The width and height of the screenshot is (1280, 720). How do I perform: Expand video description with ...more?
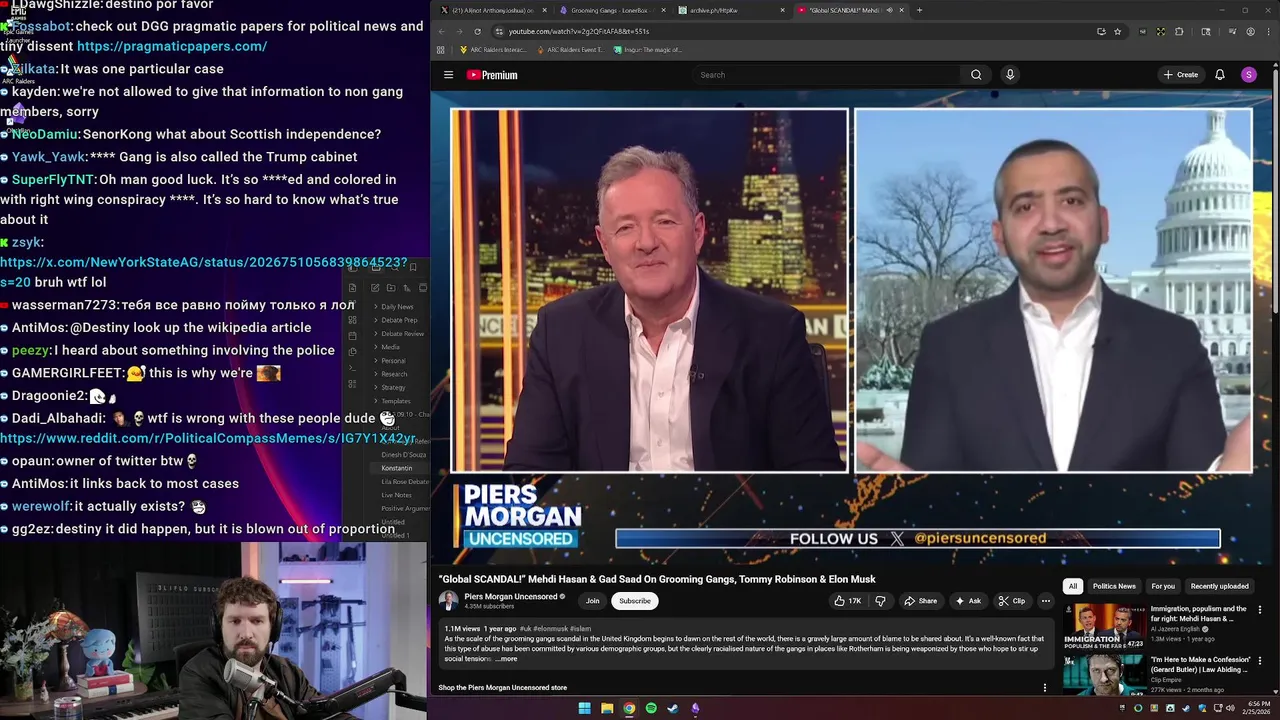(x=506, y=659)
